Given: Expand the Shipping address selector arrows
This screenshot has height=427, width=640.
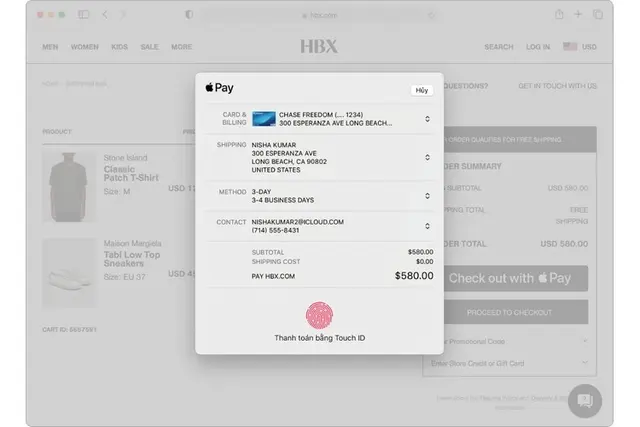Looking at the screenshot, I should coord(427,157).
